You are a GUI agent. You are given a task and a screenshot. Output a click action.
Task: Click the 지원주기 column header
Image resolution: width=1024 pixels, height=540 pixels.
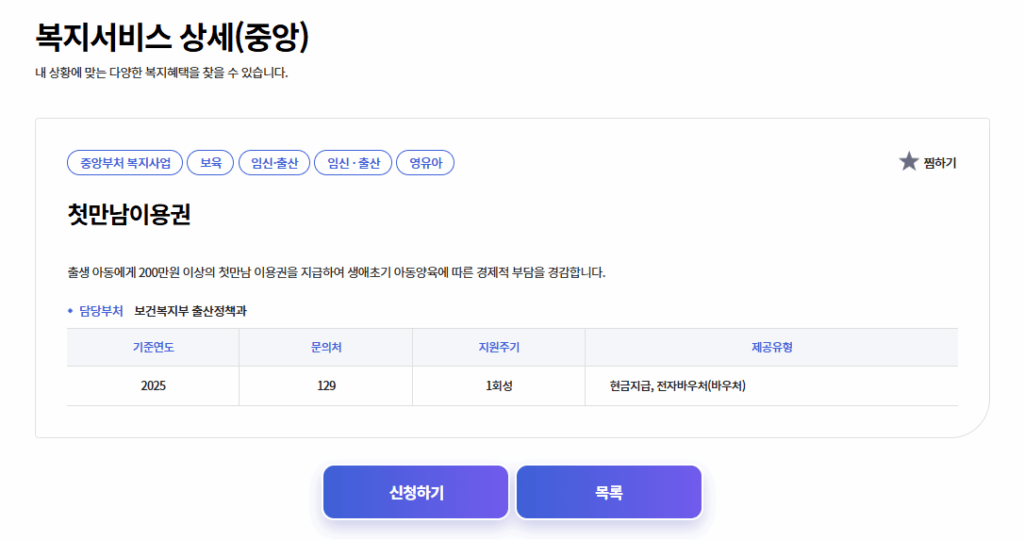pyautogui.click(x=498, y=348)
